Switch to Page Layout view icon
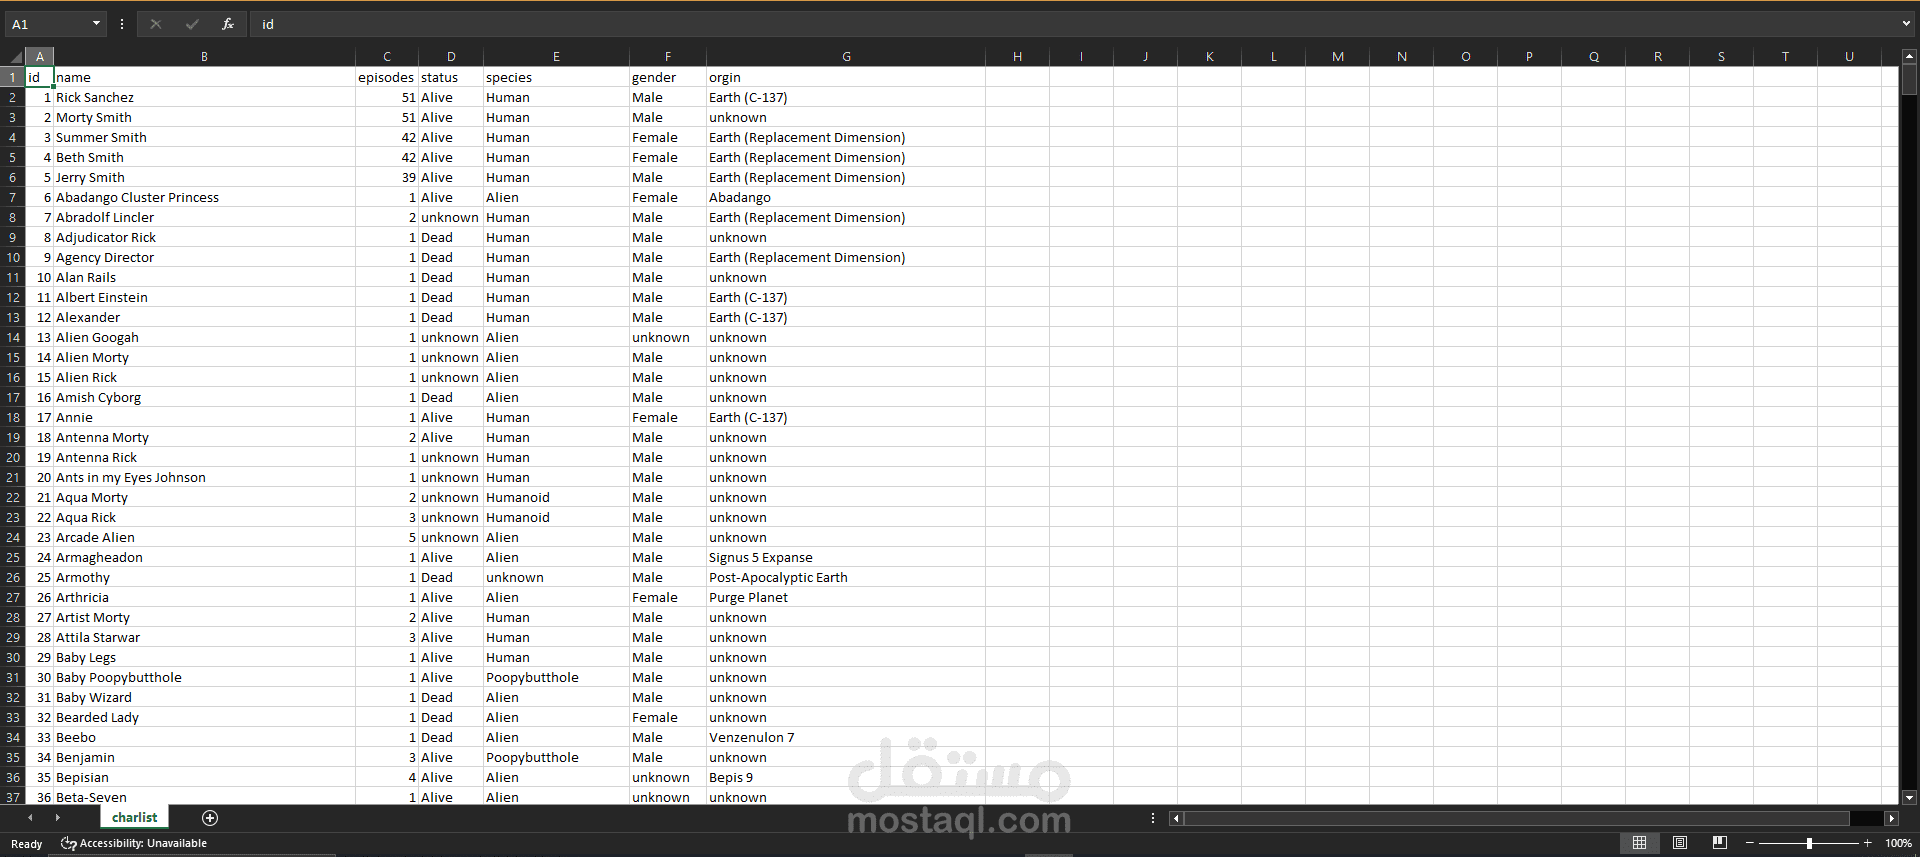The height and width of the screenshot is (857, 1920). point(1680,843)
